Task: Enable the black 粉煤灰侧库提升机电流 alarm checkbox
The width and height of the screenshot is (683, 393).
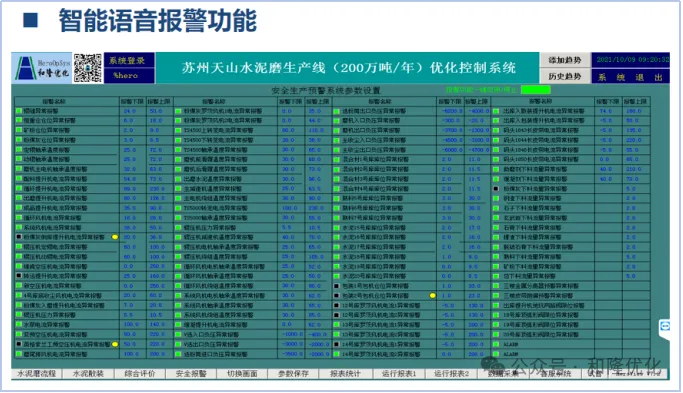Action: tap(19, 237)
